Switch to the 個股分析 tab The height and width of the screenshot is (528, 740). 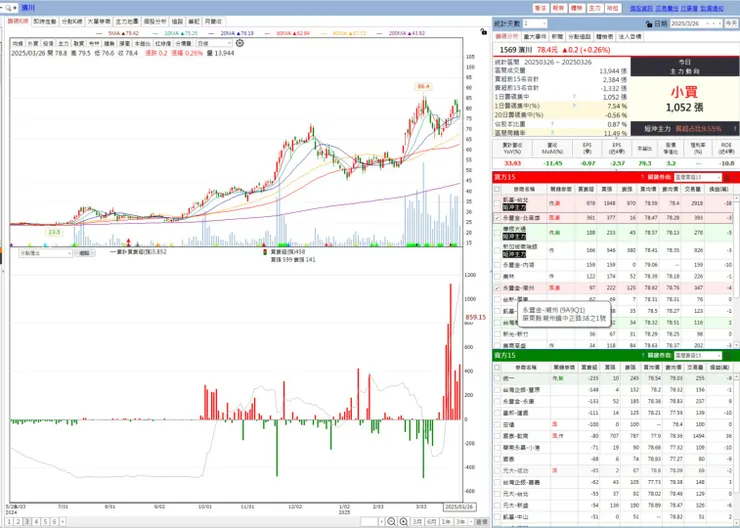coord(154,21)
